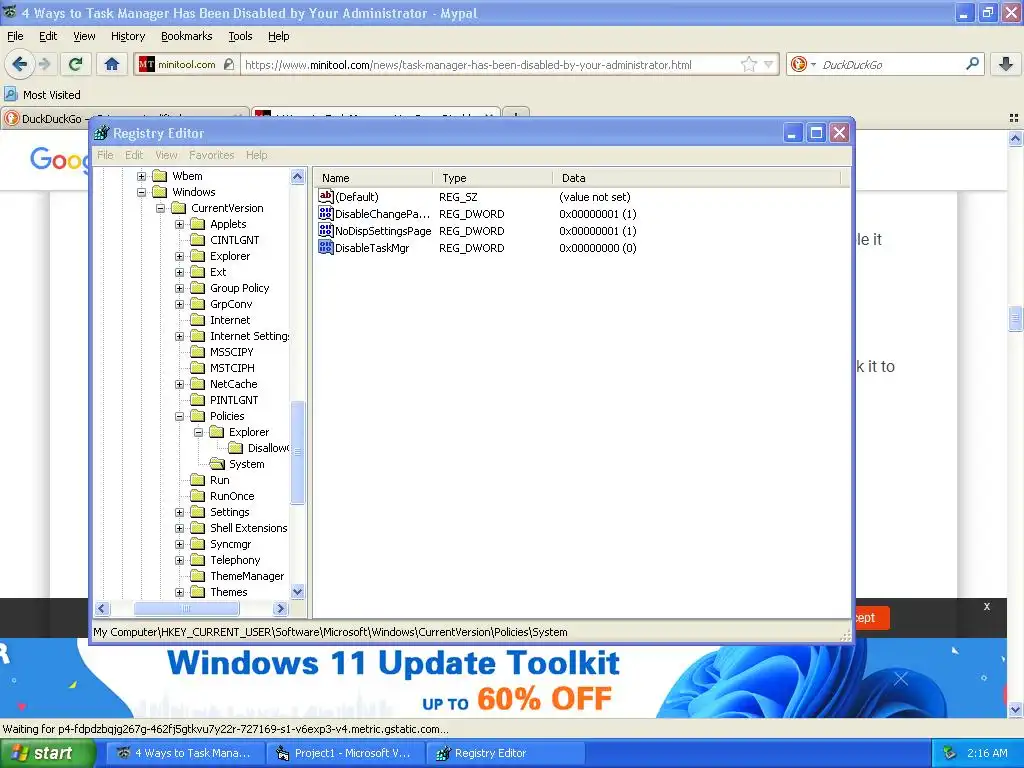
Task: Click the browser Back arrow button
Action: [x=19, y=64]
